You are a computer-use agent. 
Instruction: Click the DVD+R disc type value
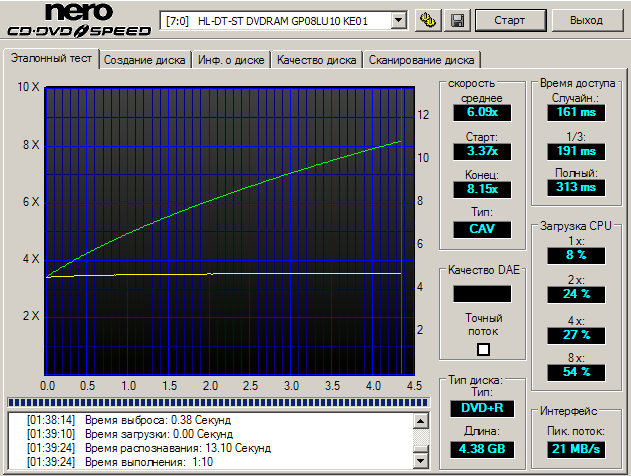click(482, 408)
